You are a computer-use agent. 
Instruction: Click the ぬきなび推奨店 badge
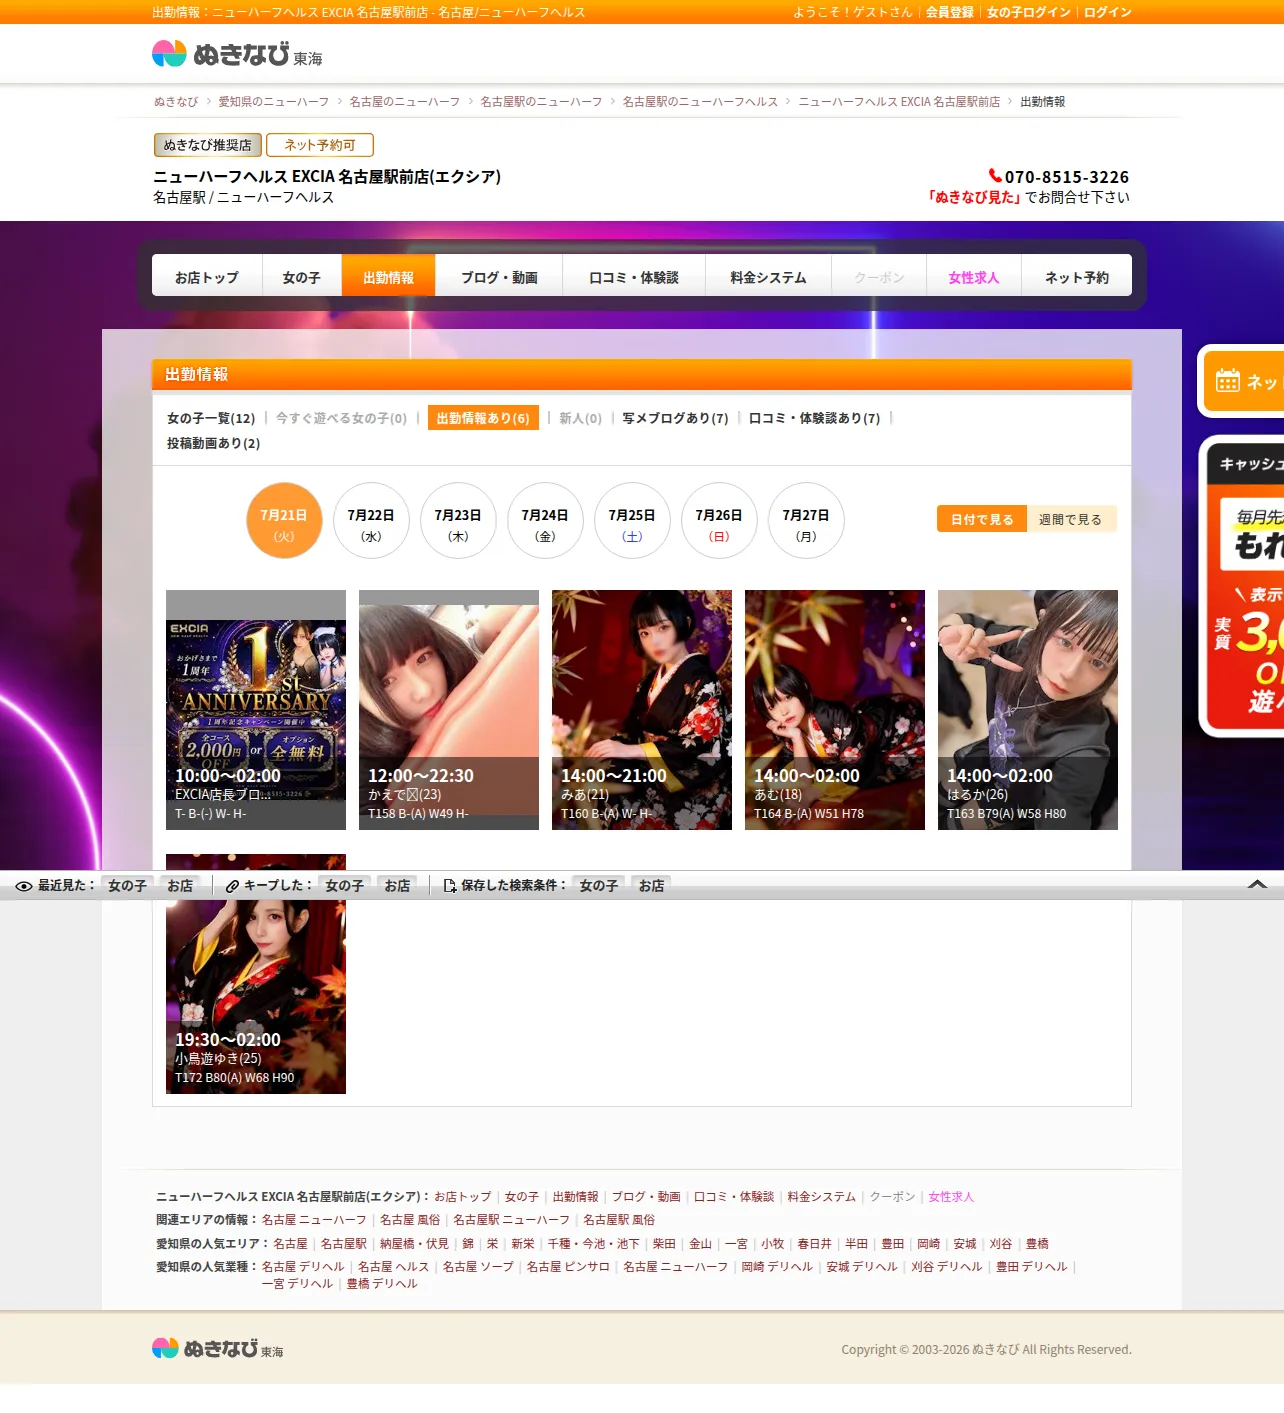point(208,145)
